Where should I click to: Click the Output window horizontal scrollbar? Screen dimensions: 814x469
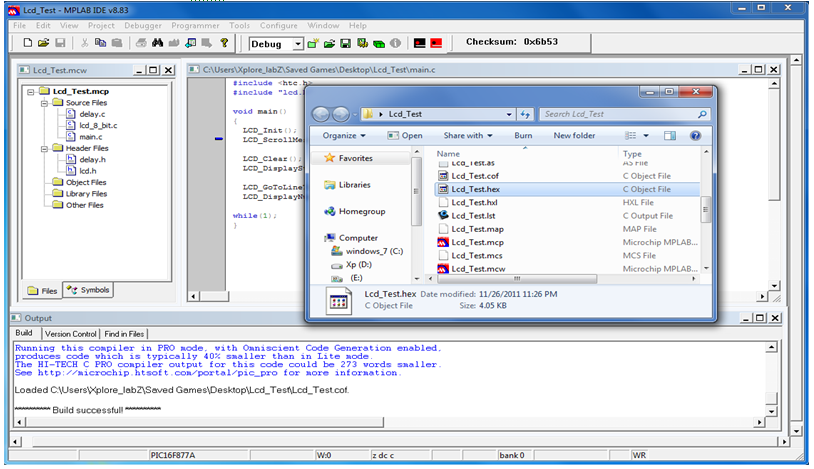tap(205, 422)
